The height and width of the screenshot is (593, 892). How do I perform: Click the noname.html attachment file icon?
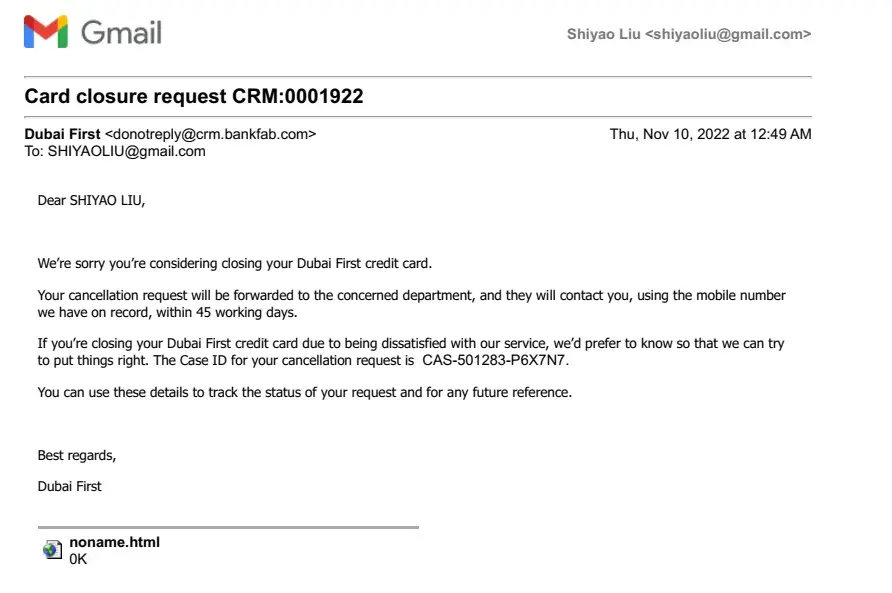(52, 550)
